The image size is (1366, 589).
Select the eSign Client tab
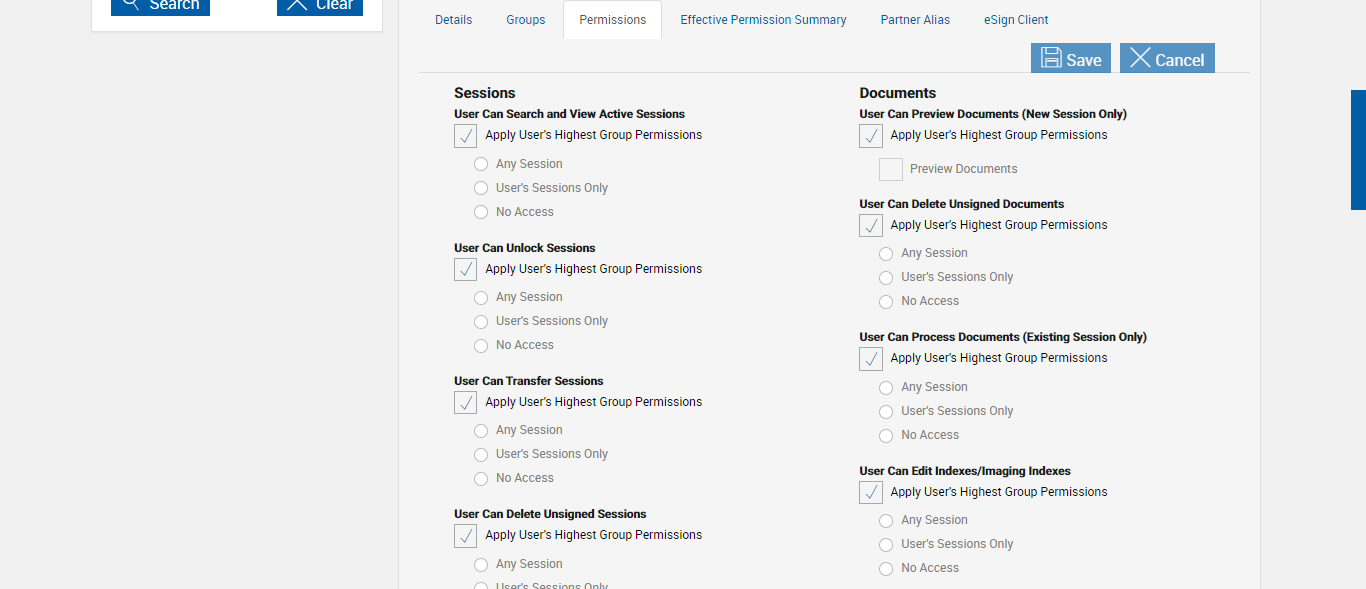click(x=1016, y=20)
